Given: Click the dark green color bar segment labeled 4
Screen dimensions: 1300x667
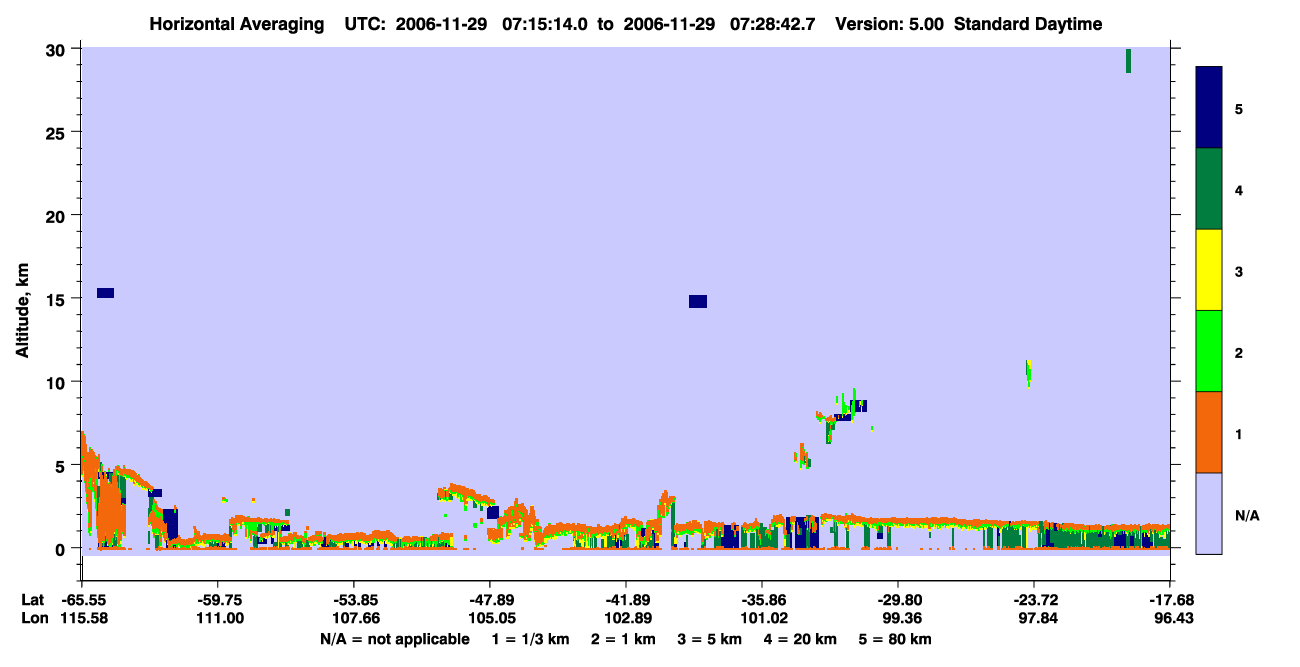Looking at the screenshot, I should point(1209,189).
